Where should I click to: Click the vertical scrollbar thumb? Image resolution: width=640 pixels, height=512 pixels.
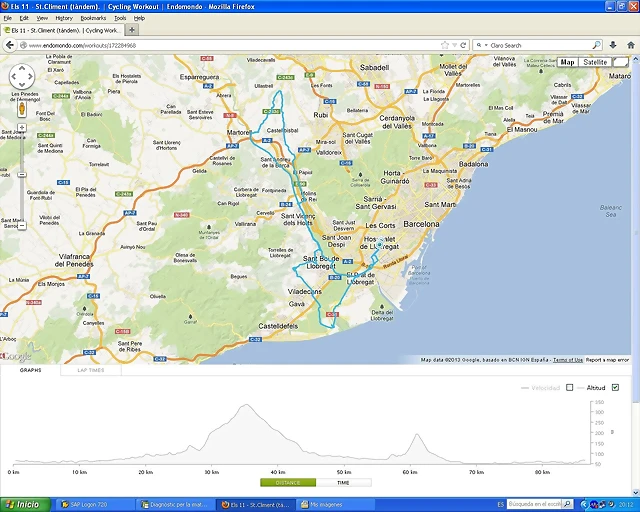635,233
